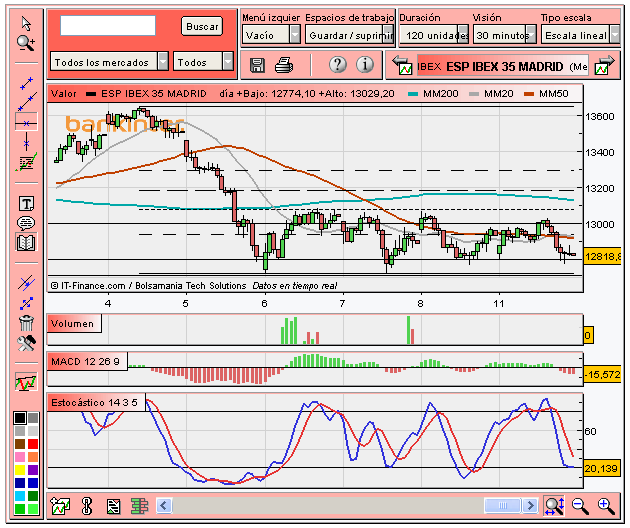Image resolution: width=630 pixels, height=528 pixels.
Task: Click the MM200 legend label
Action: click(440, 94)
